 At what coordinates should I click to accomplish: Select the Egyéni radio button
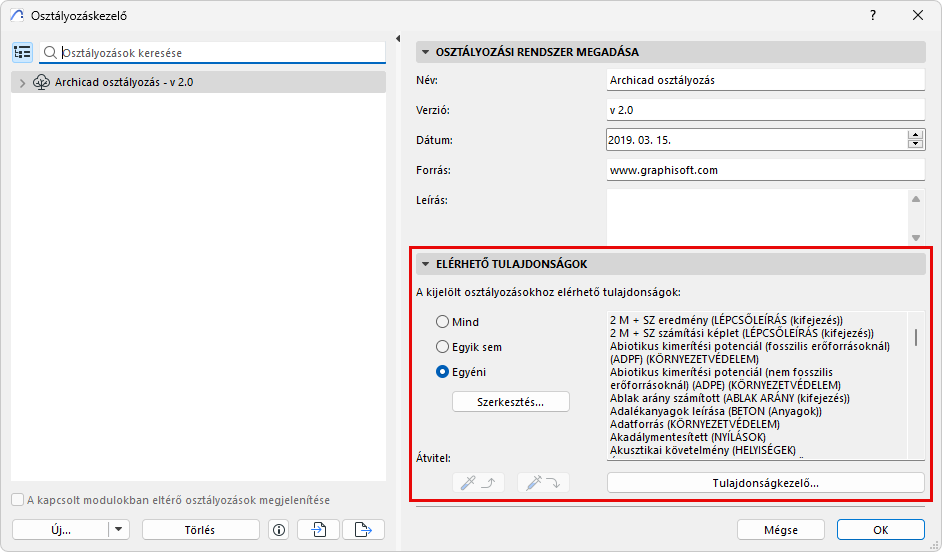(x=442, y=372)
